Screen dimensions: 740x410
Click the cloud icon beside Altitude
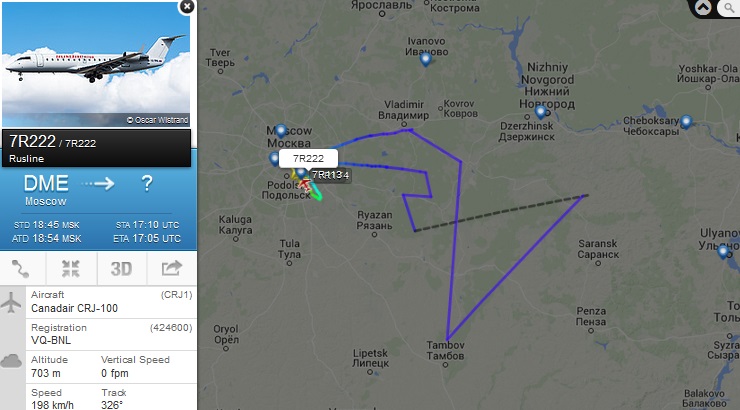11,361
